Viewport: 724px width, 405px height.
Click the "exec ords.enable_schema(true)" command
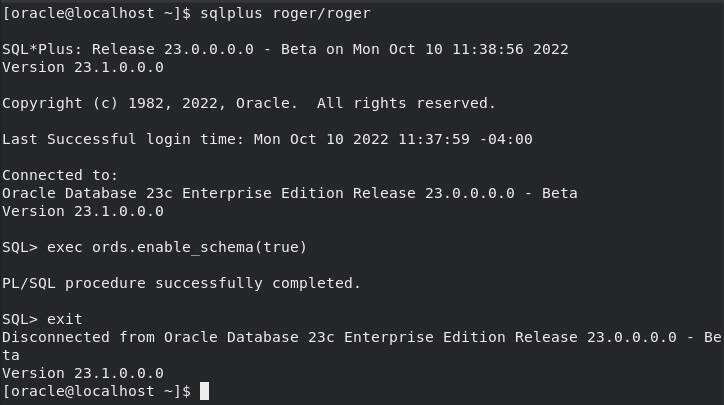178,246
